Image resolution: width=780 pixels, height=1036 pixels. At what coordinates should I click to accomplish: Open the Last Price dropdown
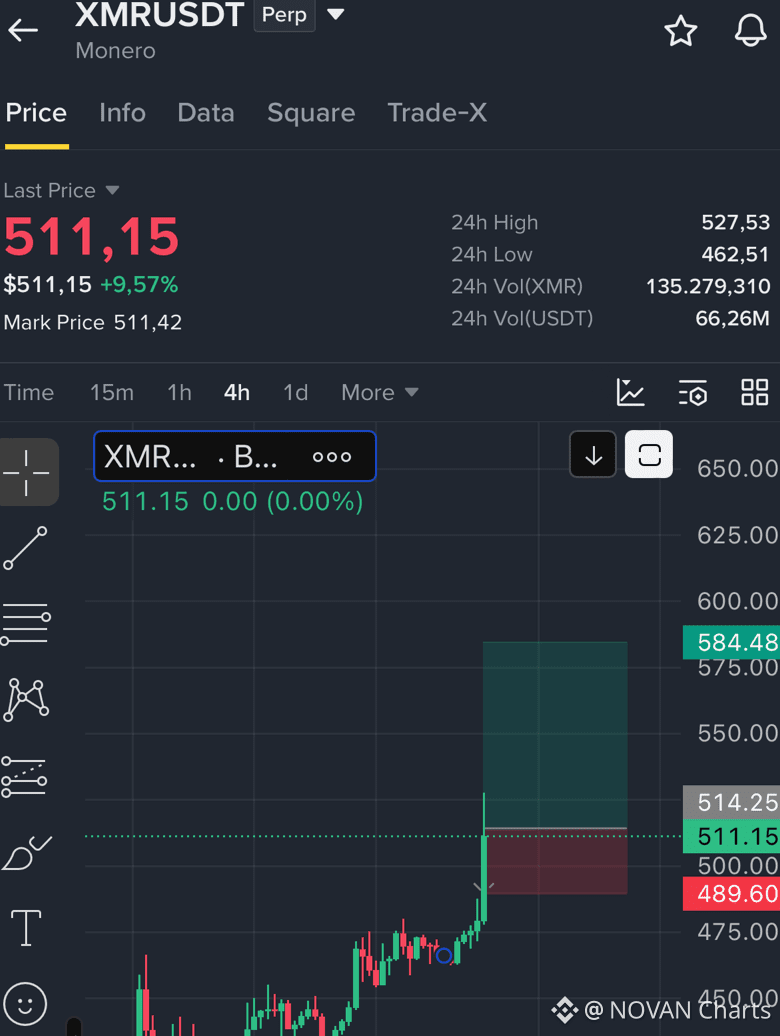61,191
